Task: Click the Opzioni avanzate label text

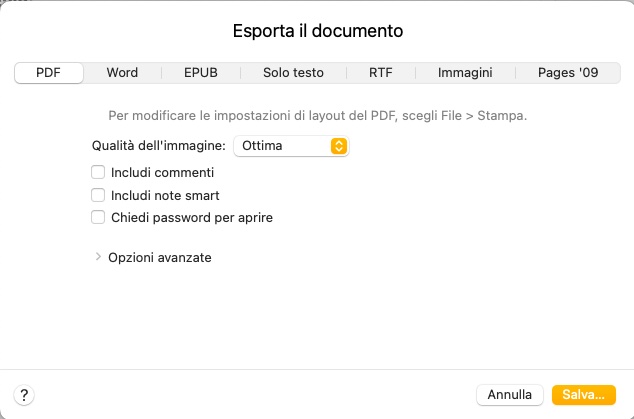Action: point(160,257)
